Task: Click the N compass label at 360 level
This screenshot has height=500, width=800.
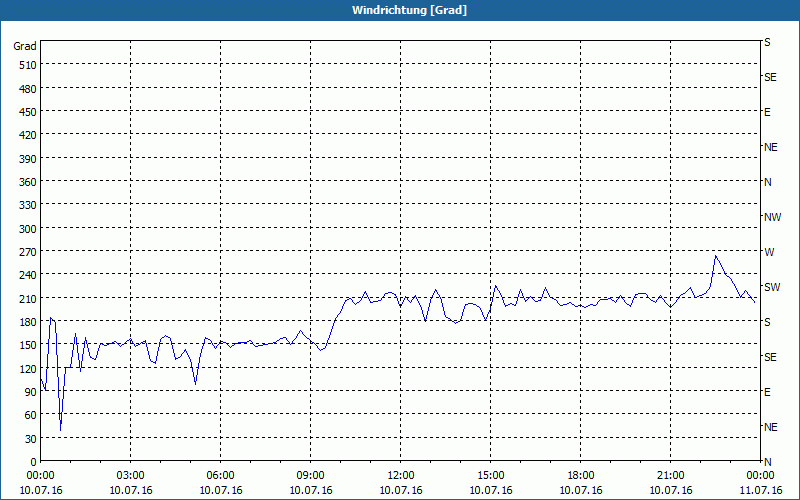Action: (x=768, y=182)
